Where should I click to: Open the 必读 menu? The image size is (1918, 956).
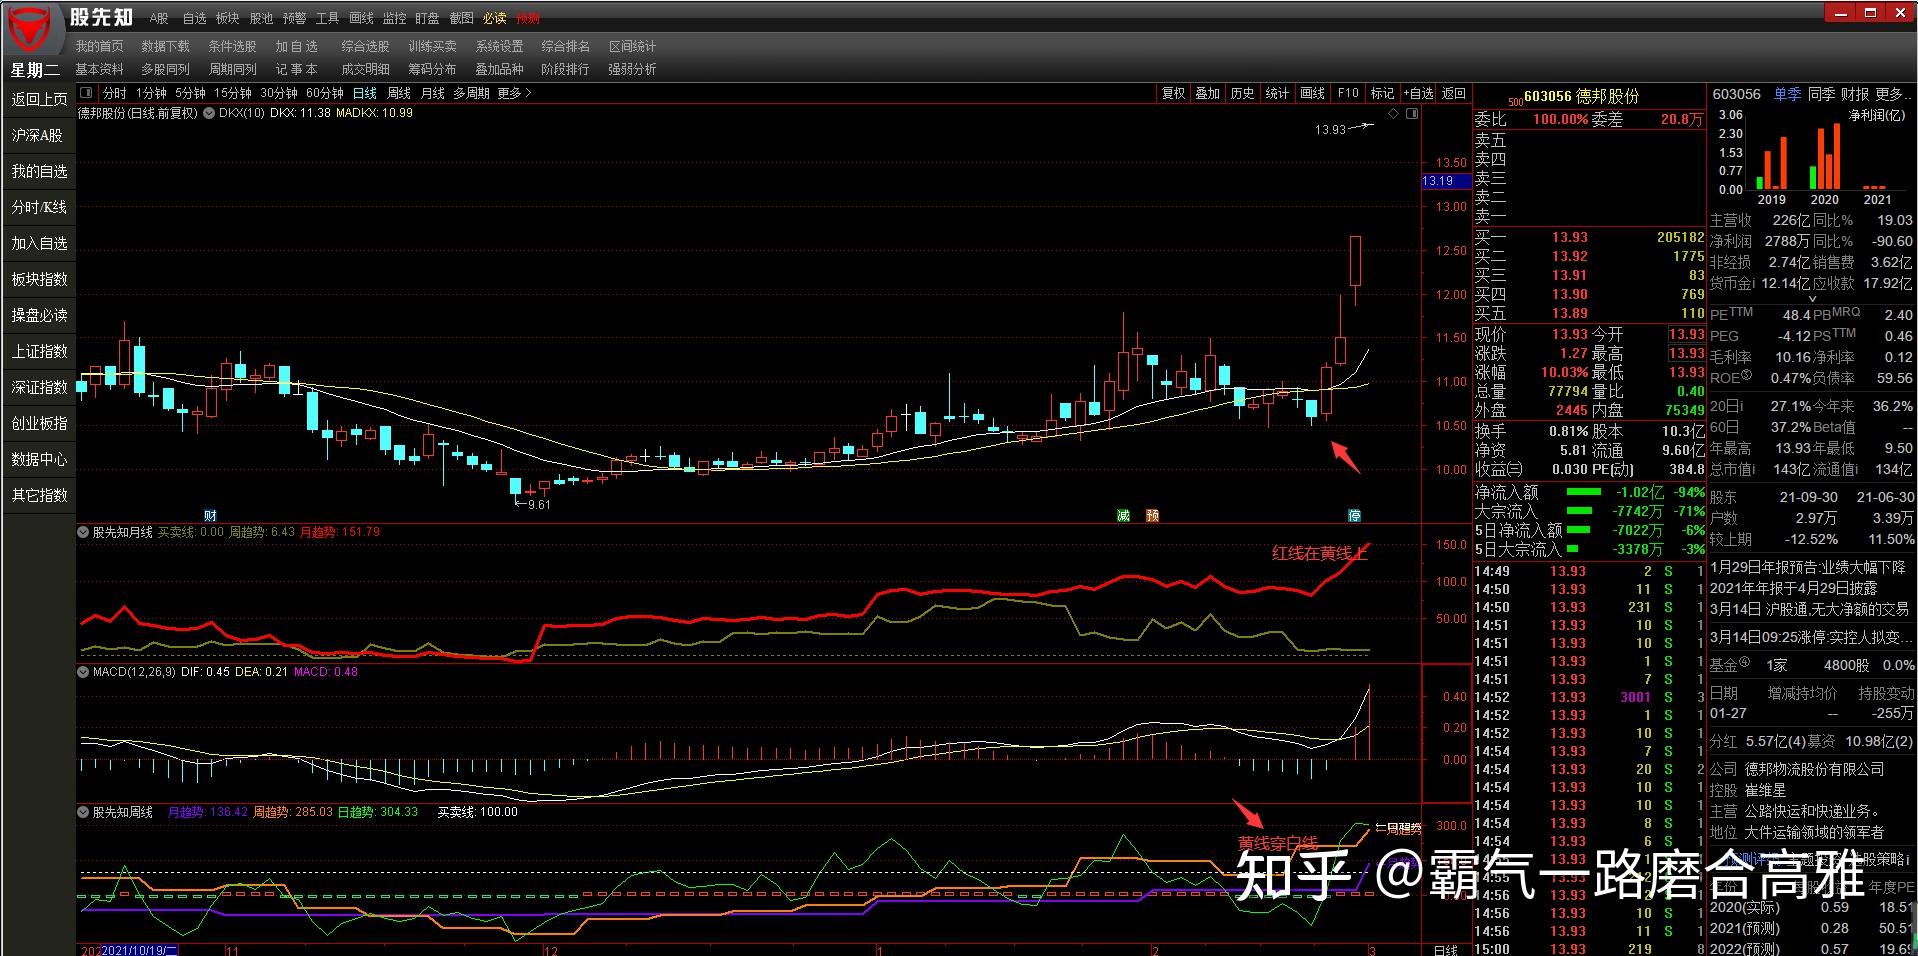(494, 18)
